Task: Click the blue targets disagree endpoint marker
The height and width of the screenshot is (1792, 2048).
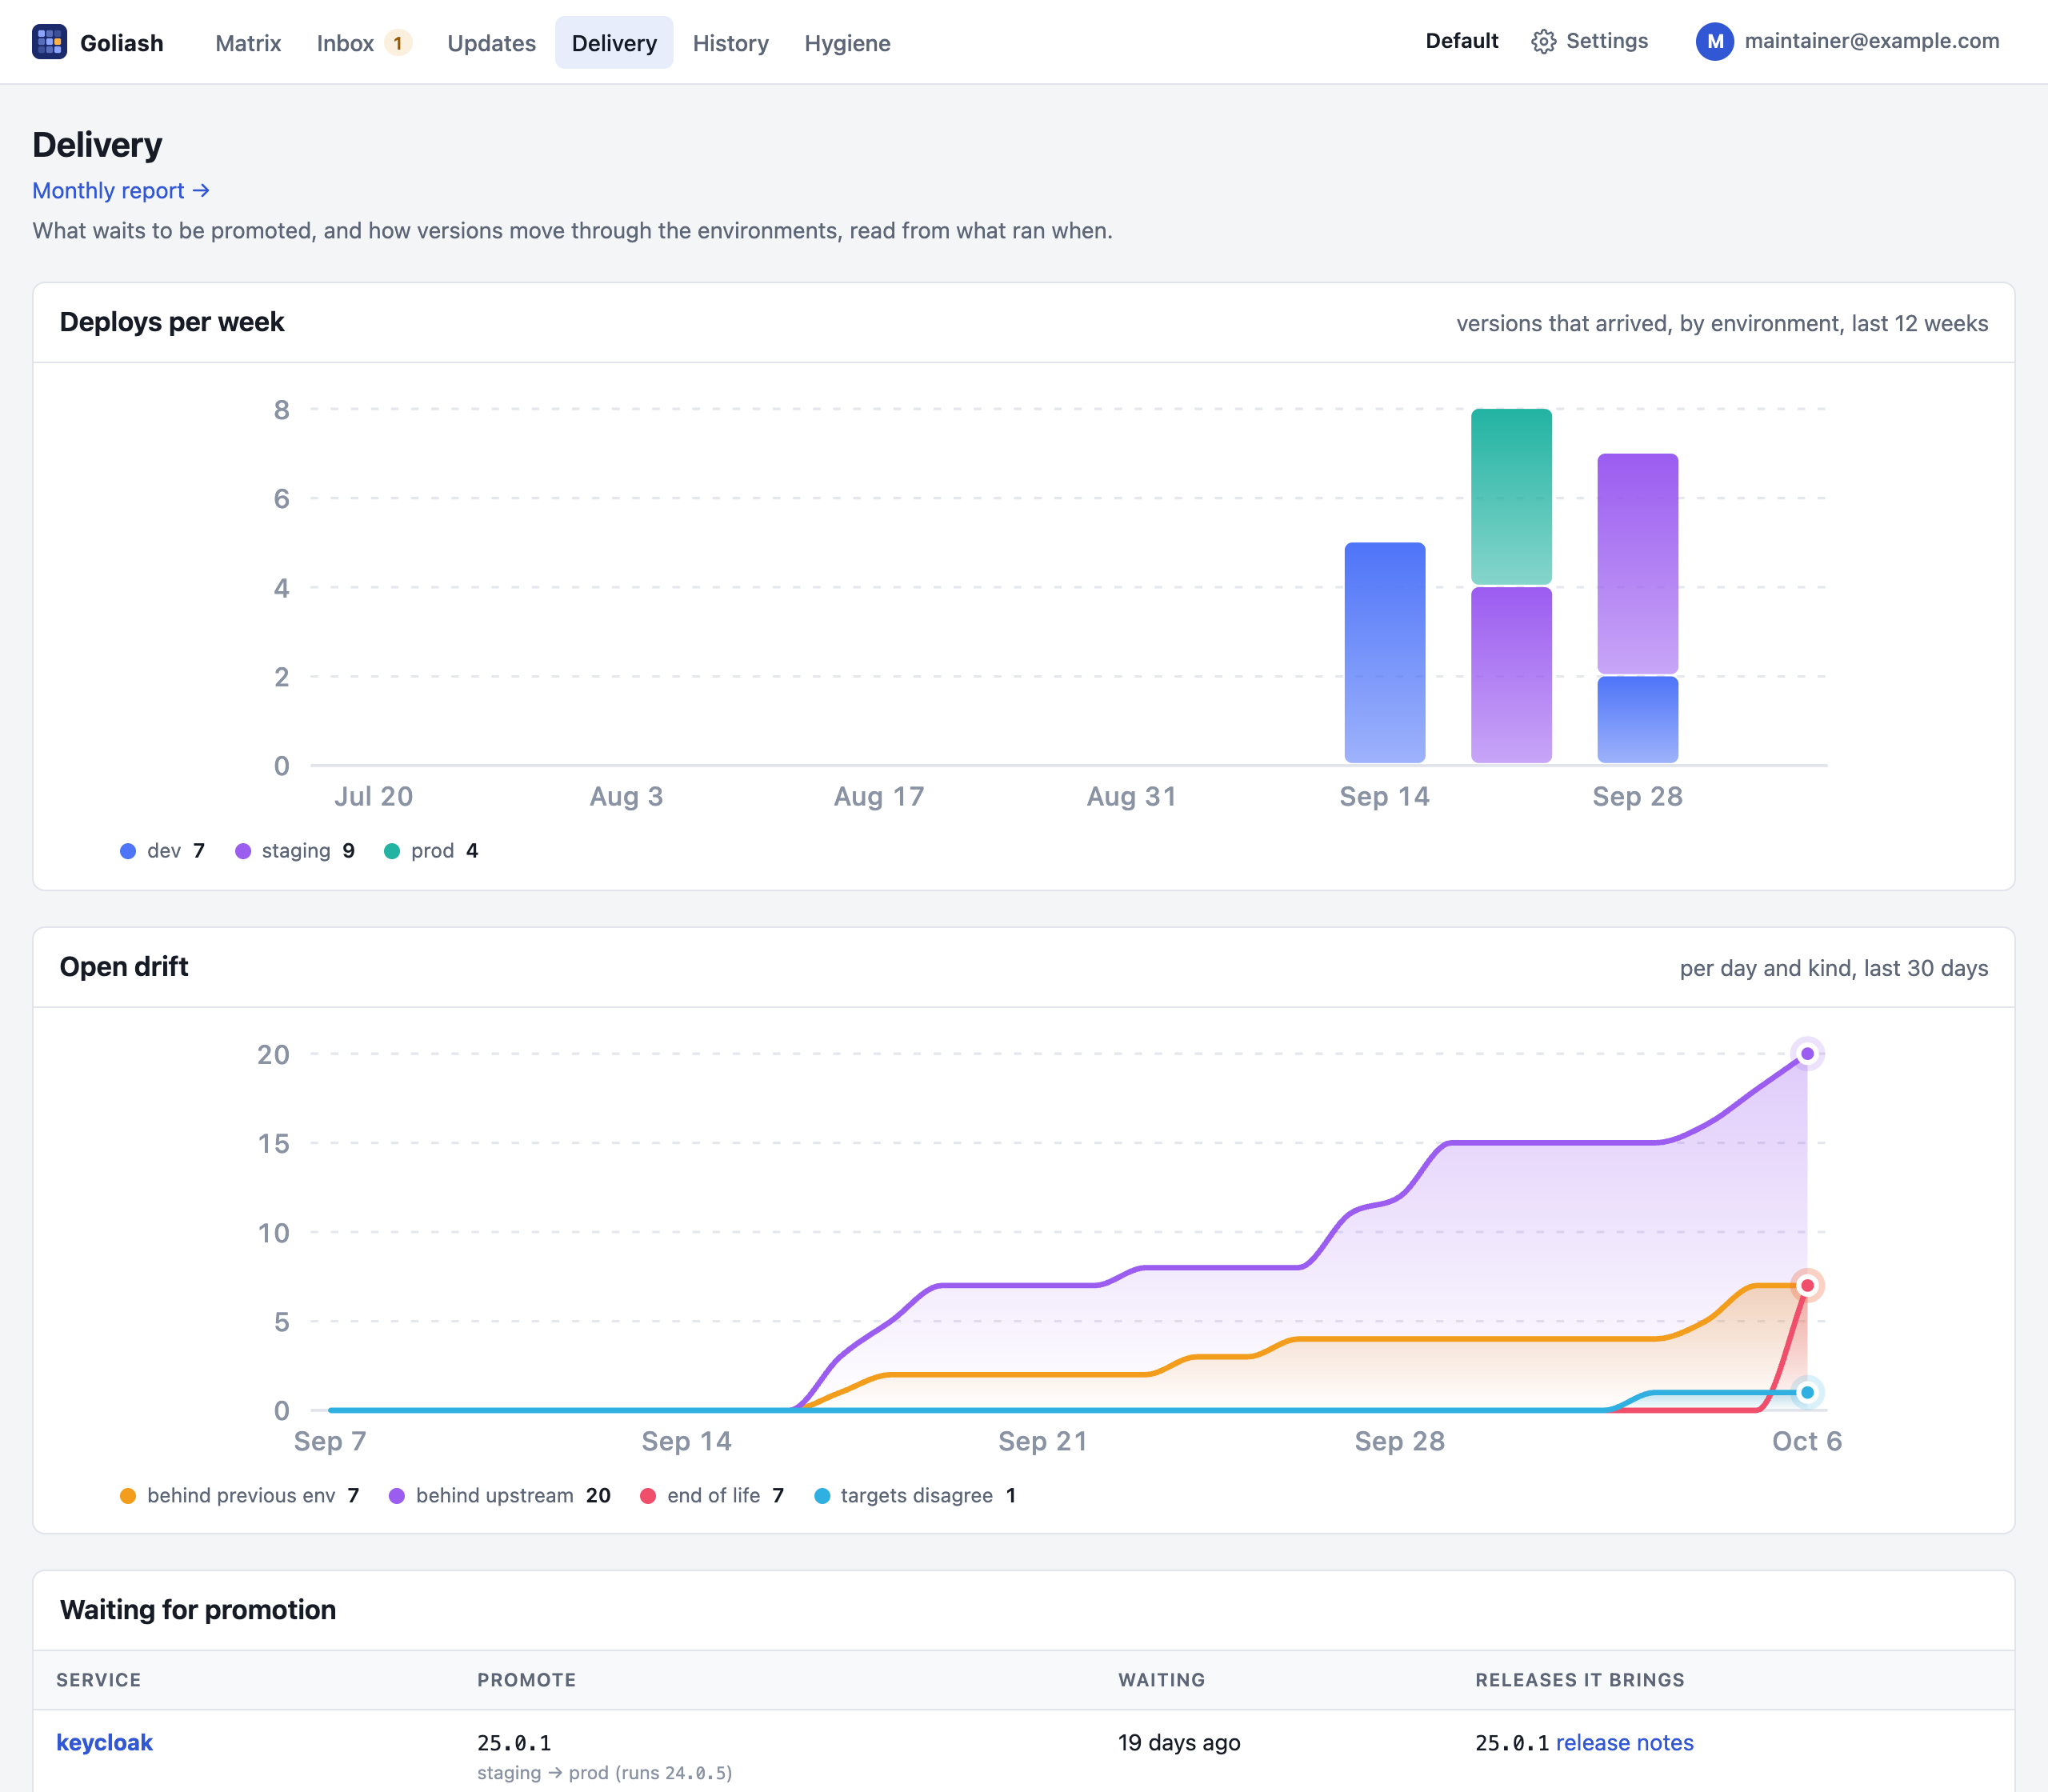Action: coord(1807,1392)
